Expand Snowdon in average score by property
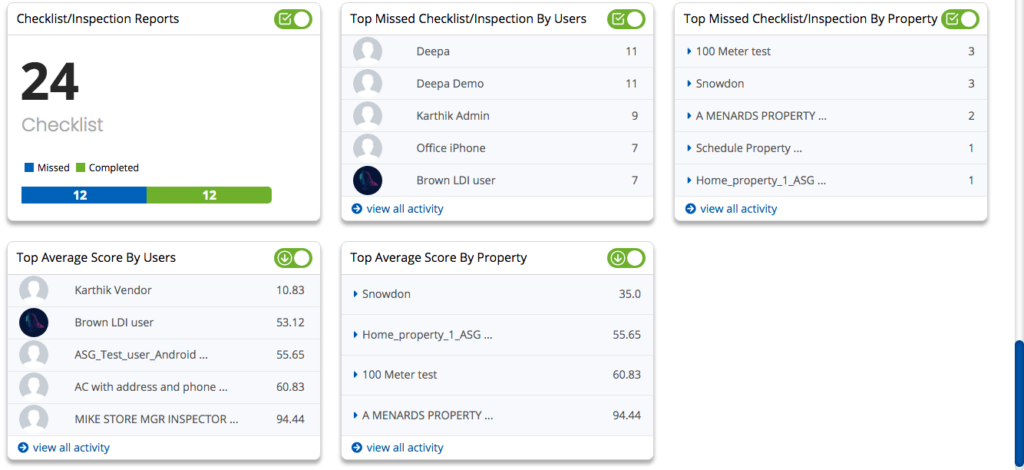1024x470 pixels. pyautogui.click(x=356, y=294)
